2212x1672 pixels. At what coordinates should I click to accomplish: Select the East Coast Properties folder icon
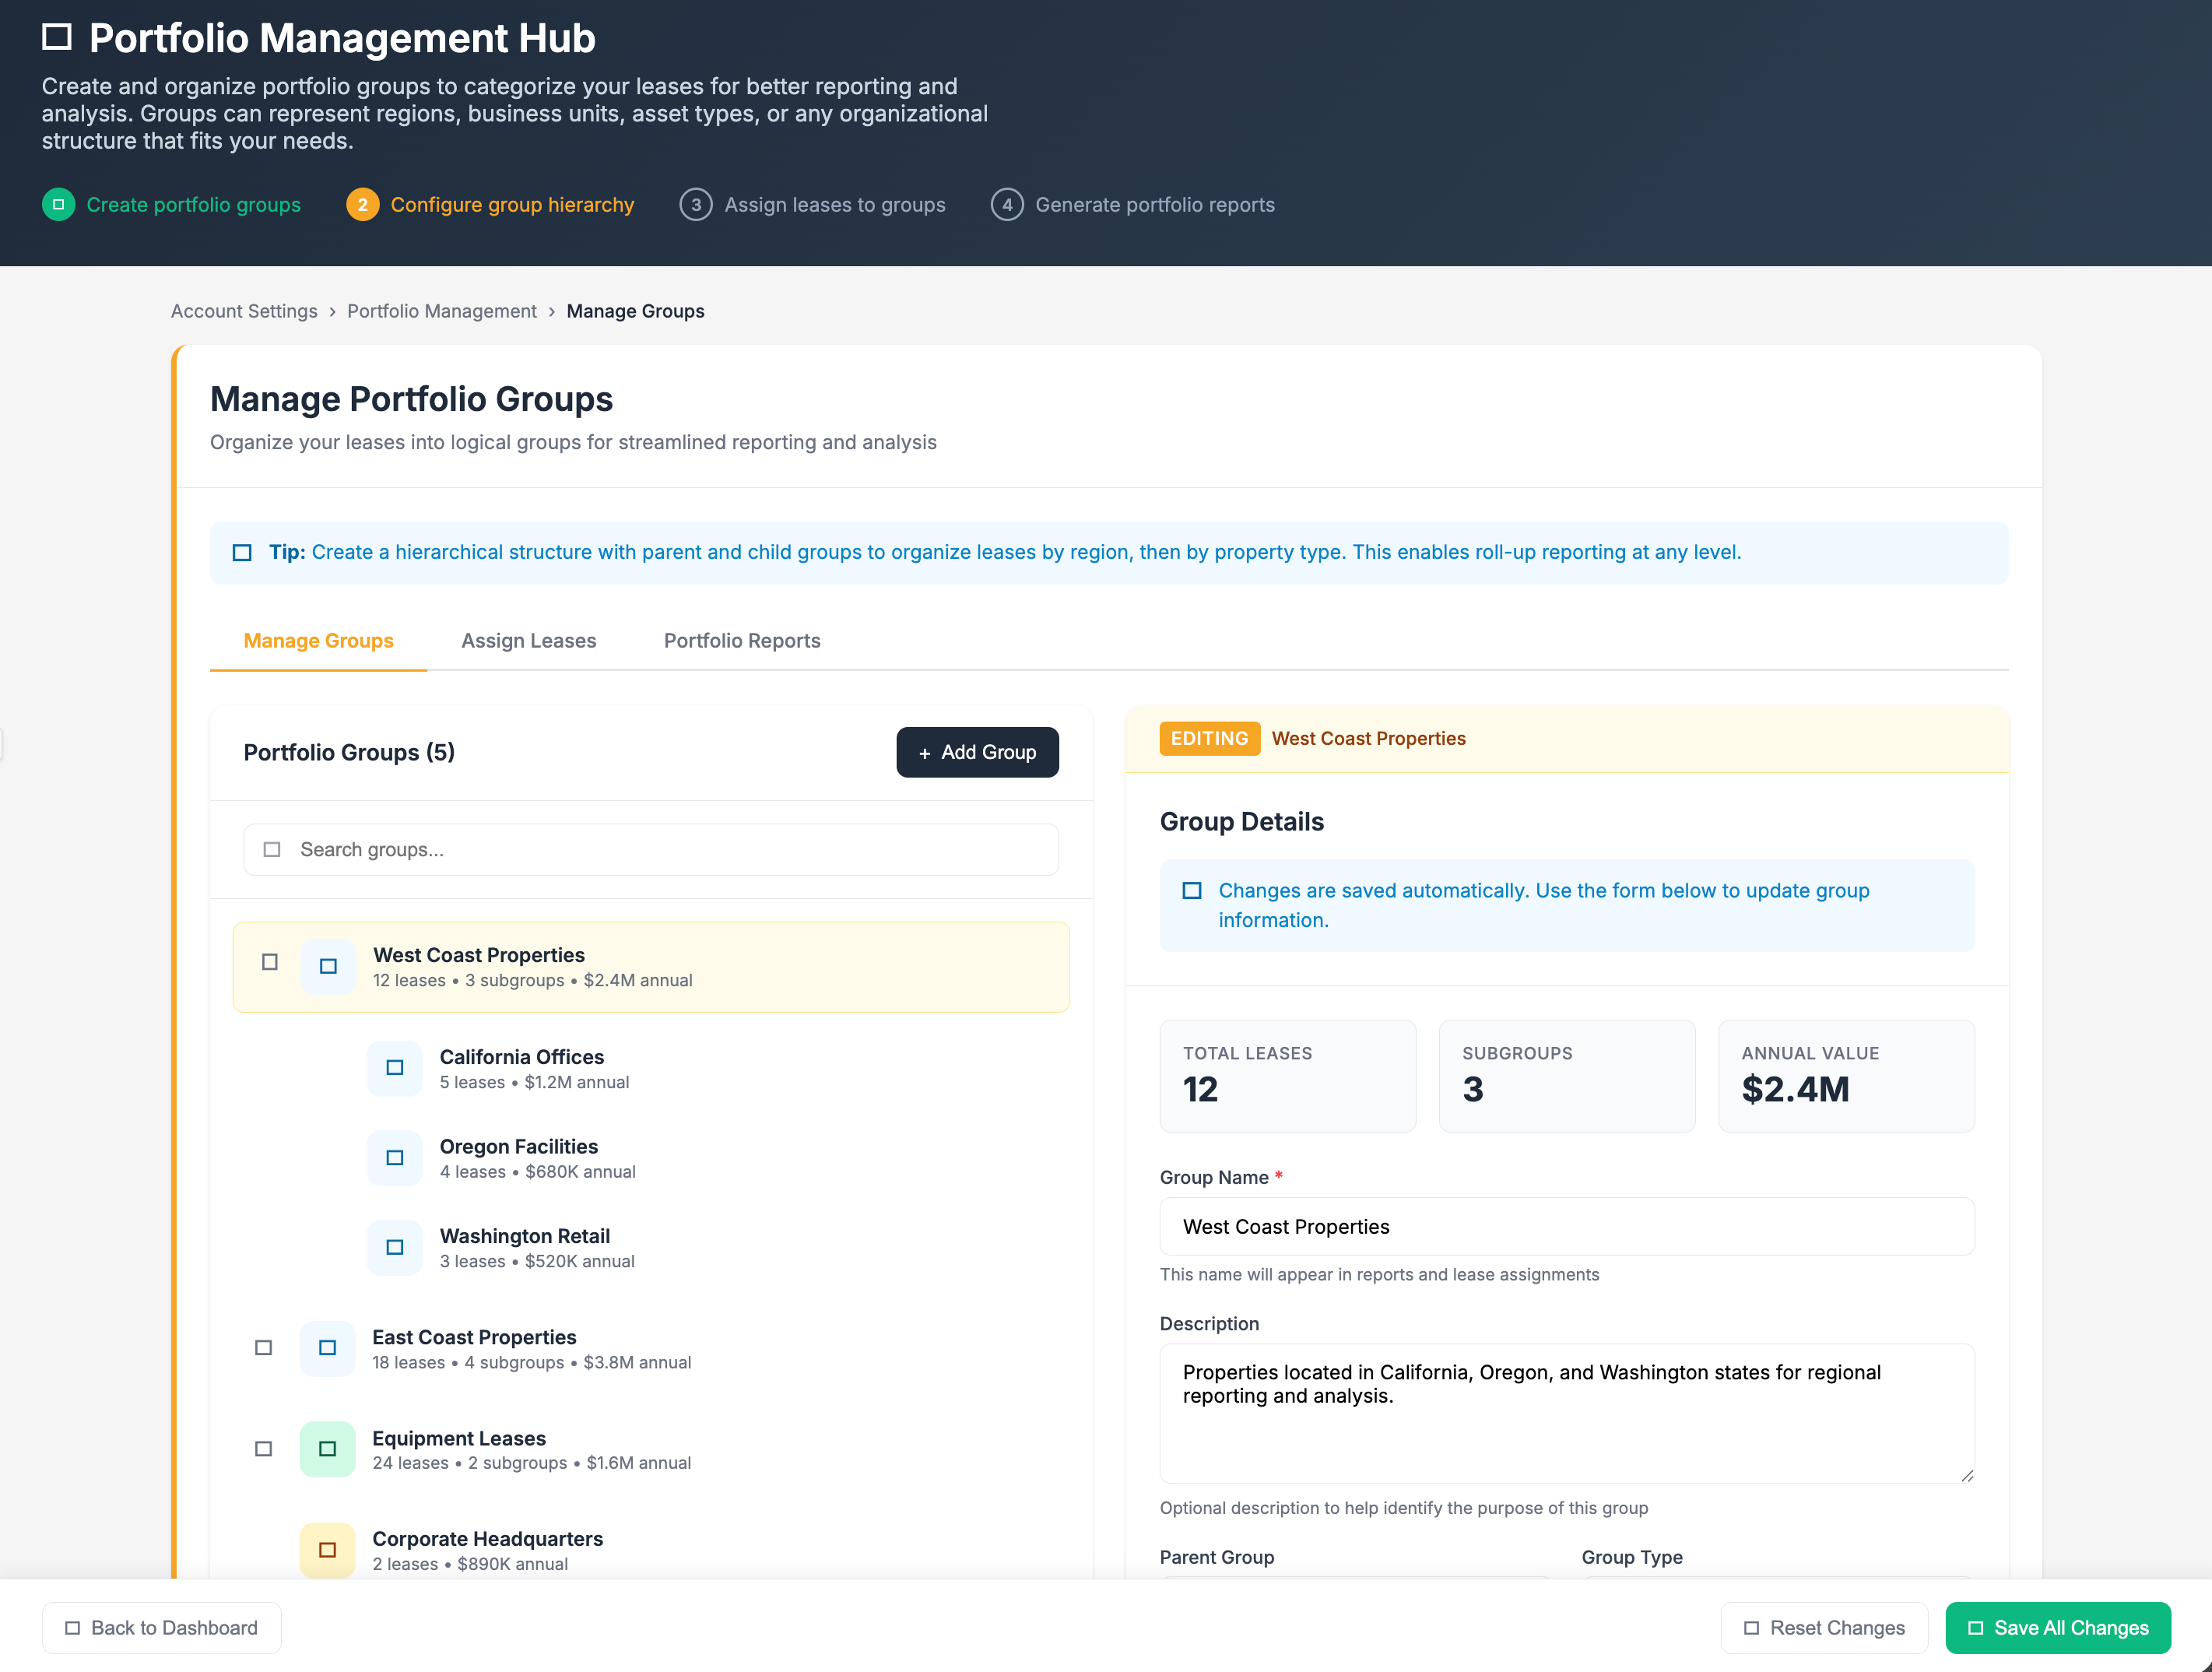click(x=328, y=1348)
